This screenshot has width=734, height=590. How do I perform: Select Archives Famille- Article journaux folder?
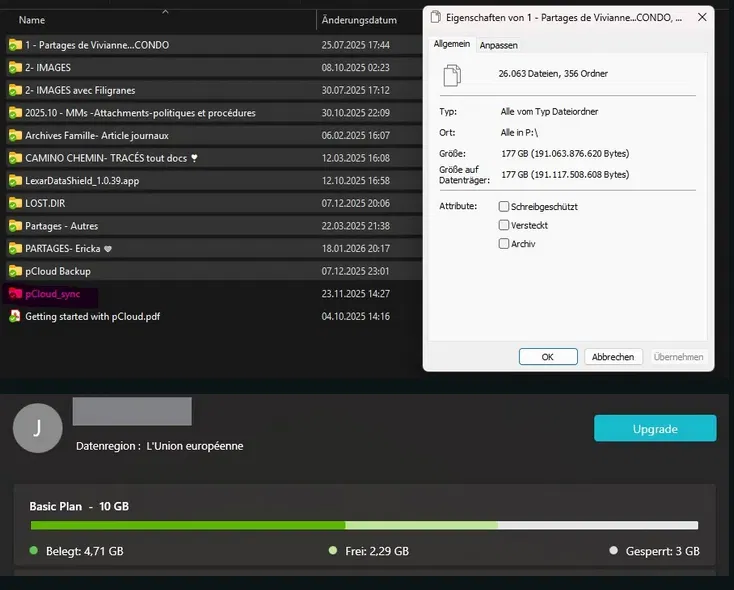[x=97, y=135]
